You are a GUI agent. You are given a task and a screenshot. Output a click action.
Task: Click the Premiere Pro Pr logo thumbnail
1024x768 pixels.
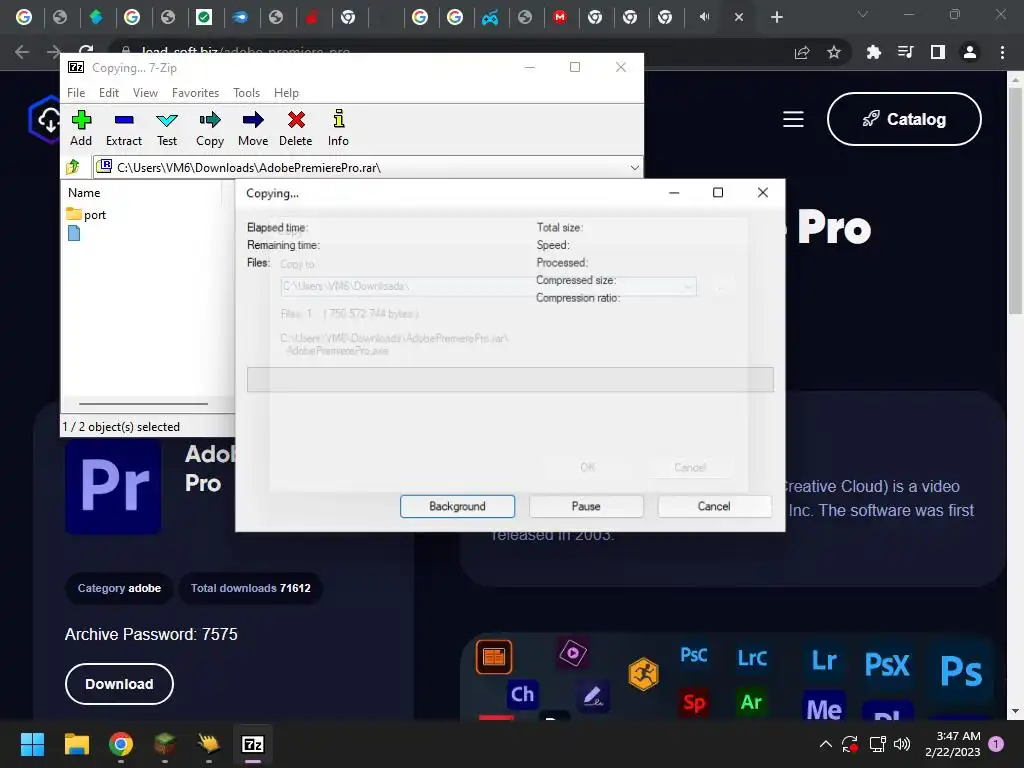point(113,487)
